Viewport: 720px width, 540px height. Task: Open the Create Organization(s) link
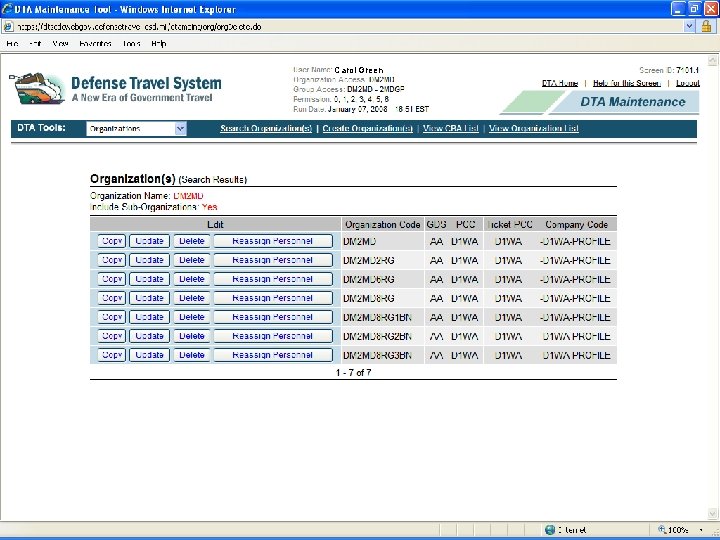point(367,129)
